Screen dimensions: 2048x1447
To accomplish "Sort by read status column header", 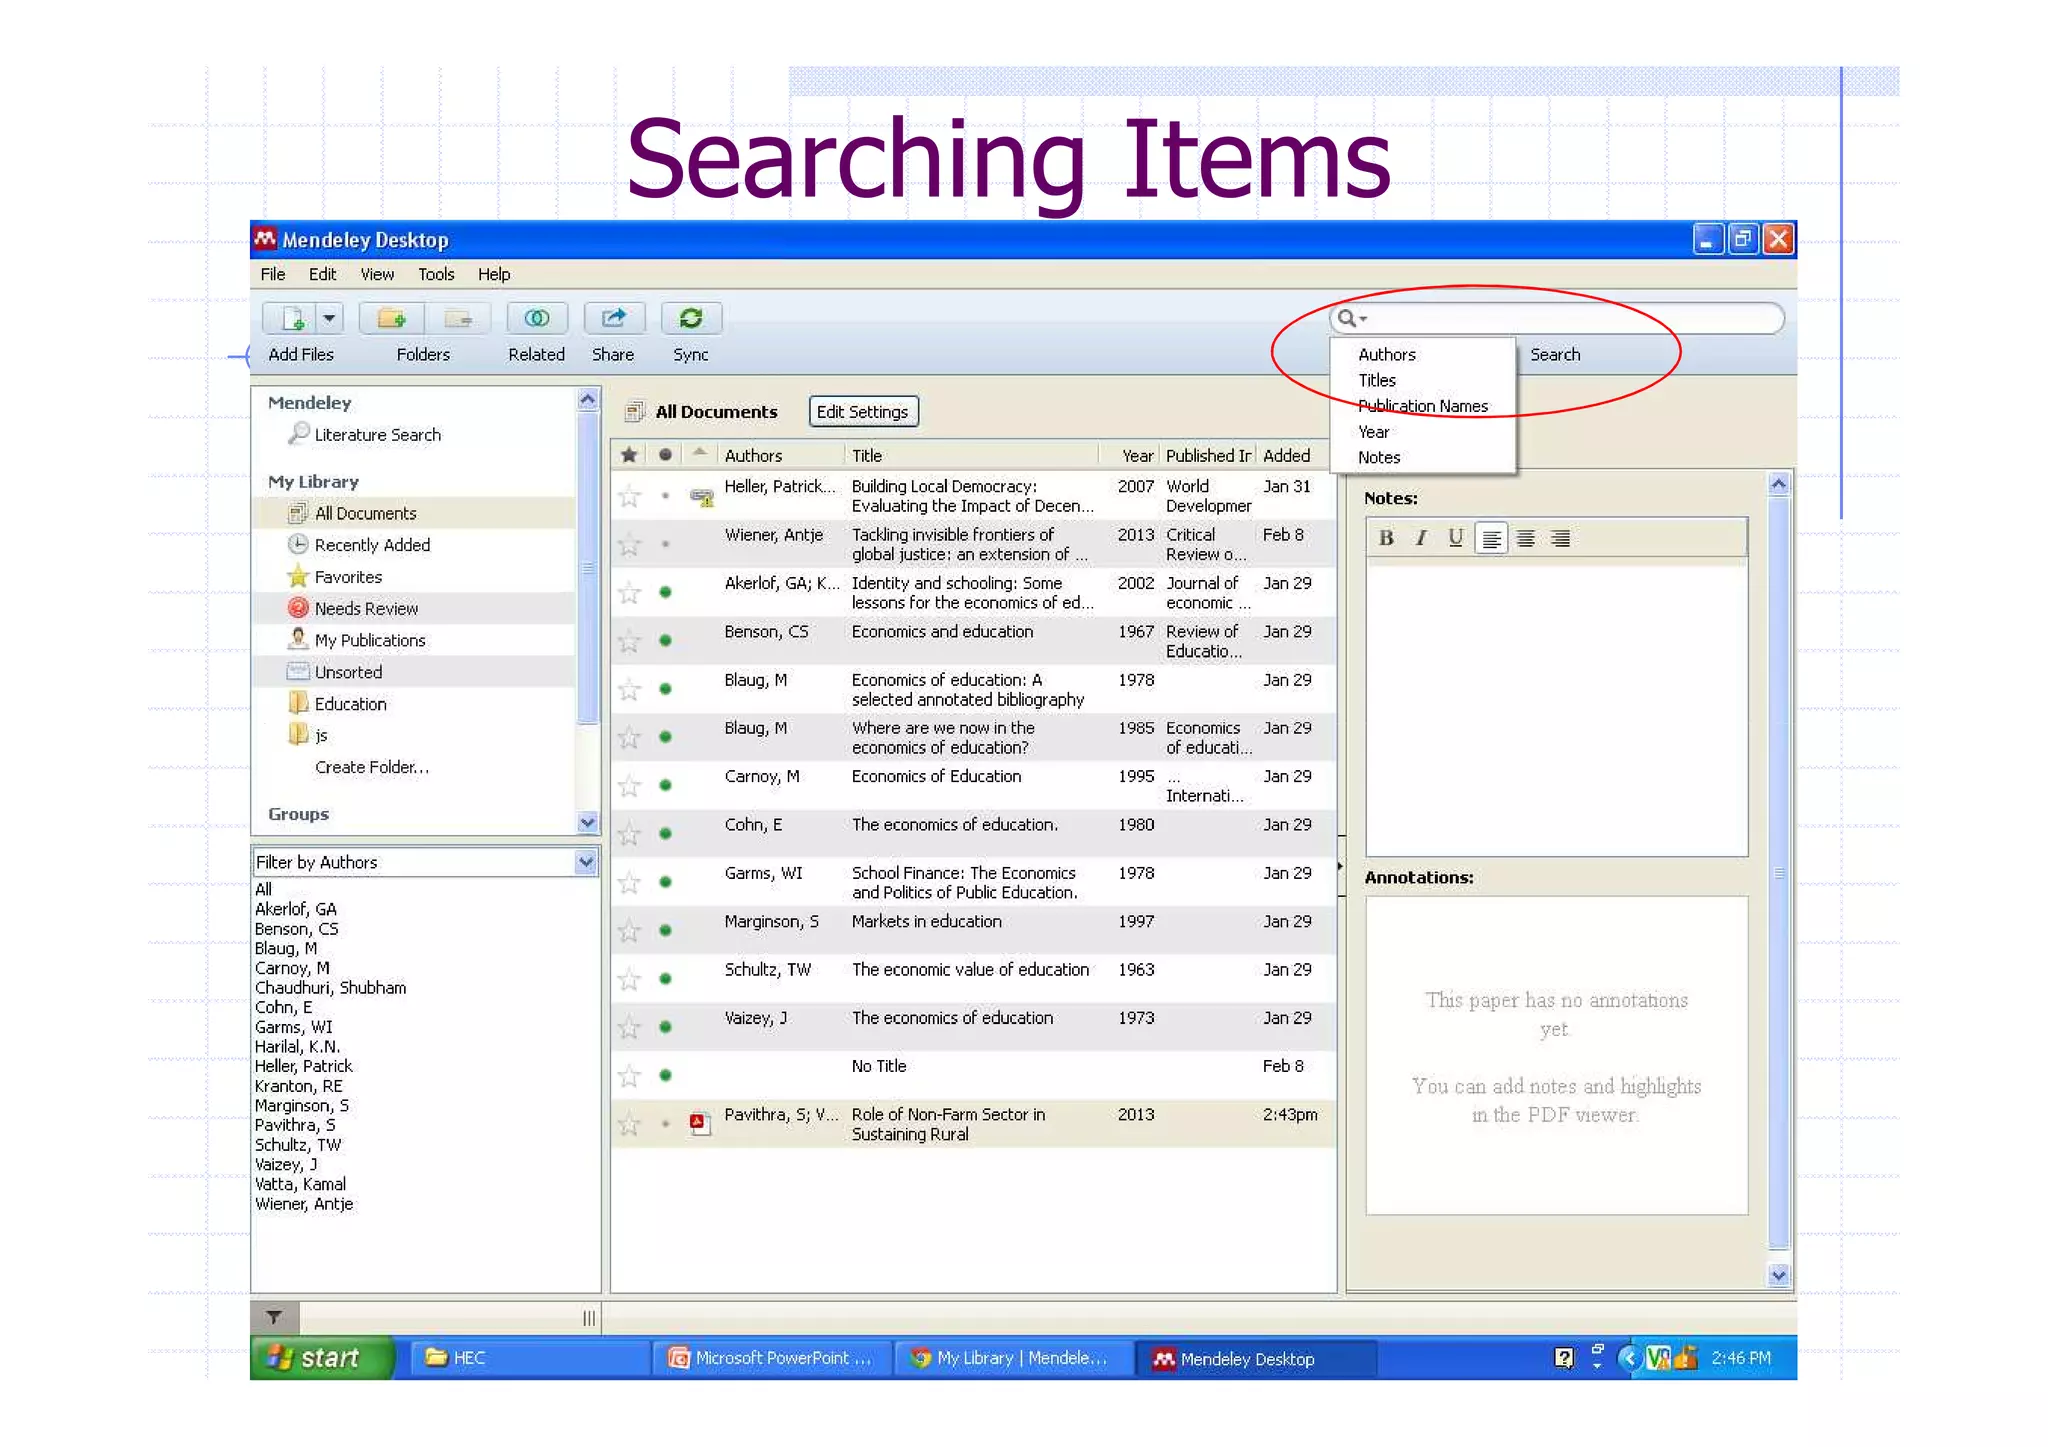I will pyautogui.click(x=665, y=455).
